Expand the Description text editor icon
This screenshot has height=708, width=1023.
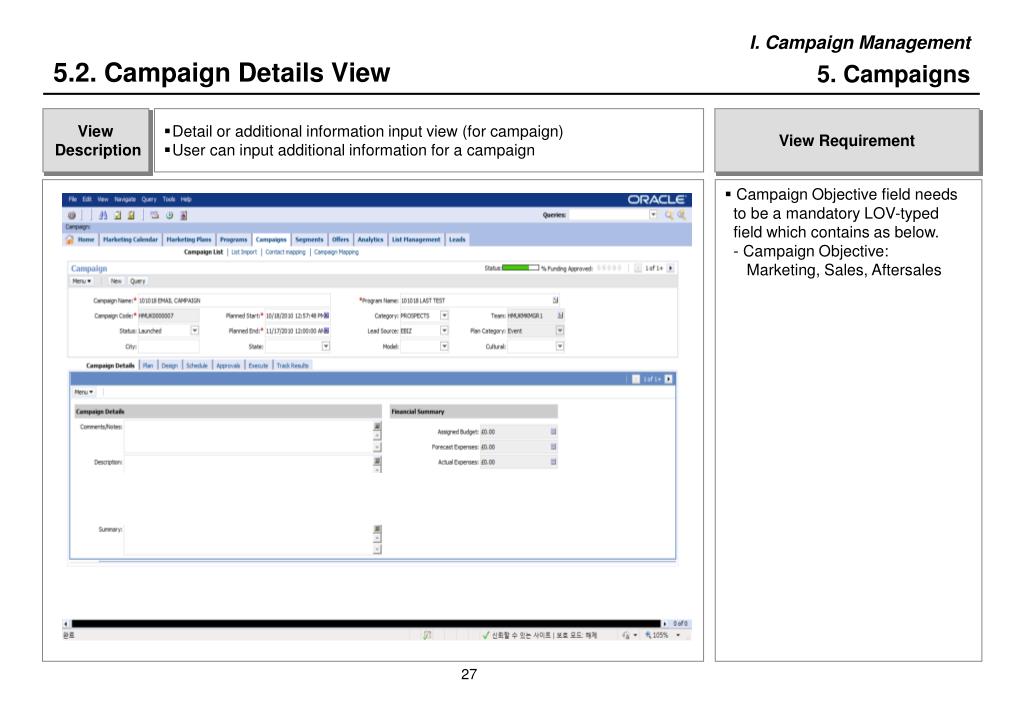(377, 461)
